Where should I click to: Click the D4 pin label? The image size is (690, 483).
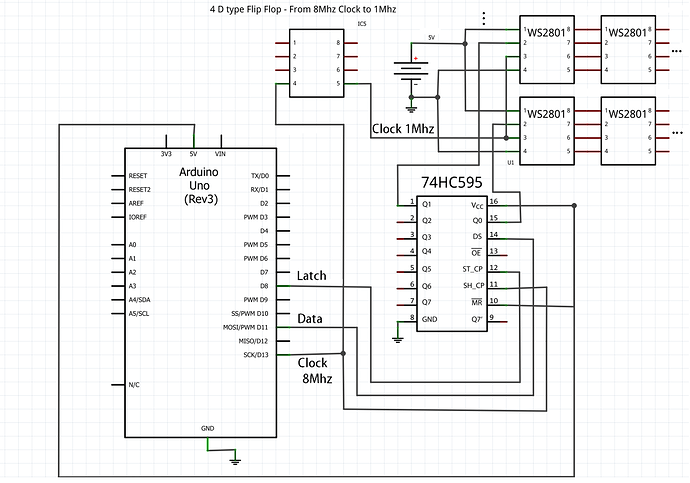[264, 231]
